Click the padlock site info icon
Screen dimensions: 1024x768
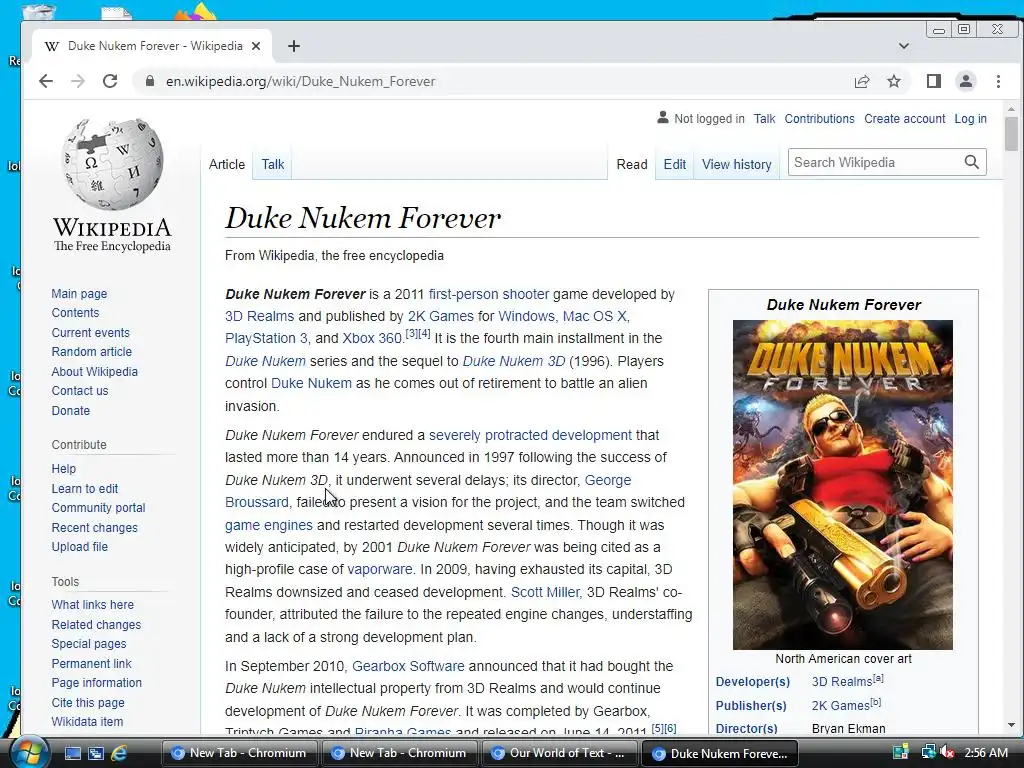[150, 81]
